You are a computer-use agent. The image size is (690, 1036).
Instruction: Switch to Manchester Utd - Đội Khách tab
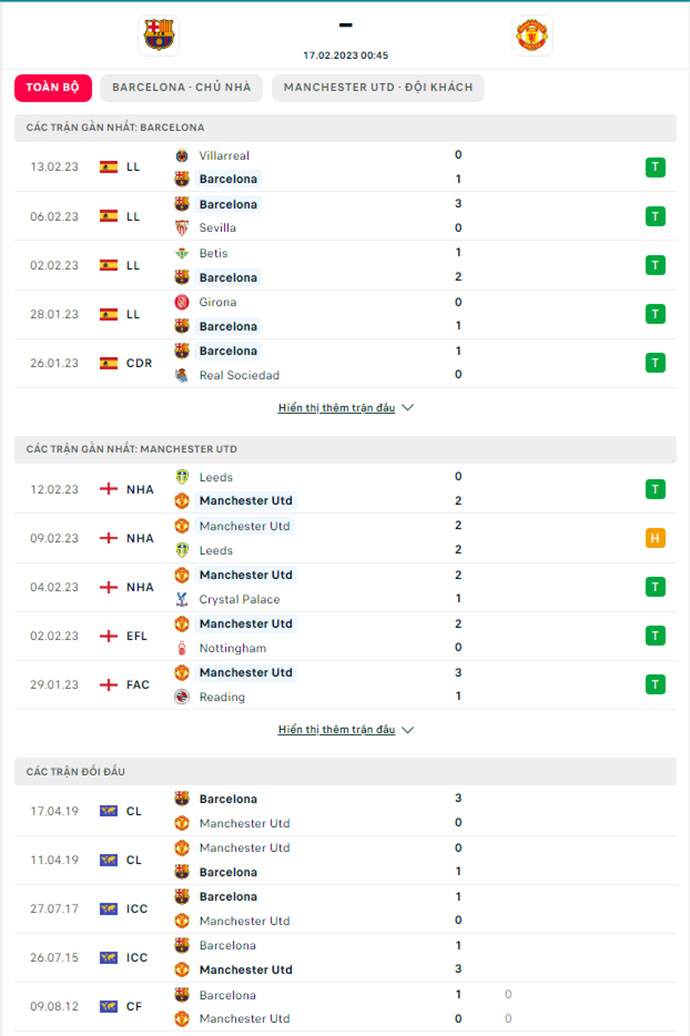pyautogui.click(x=378, y=87)
